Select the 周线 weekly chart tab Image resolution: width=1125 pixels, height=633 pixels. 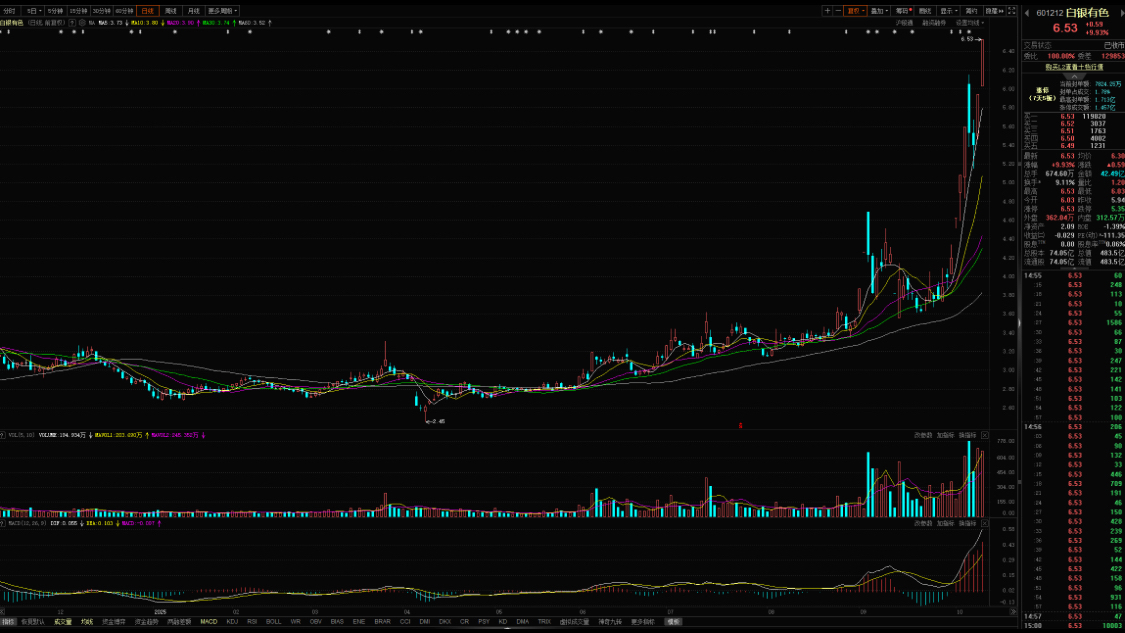(x=171, y=11)
